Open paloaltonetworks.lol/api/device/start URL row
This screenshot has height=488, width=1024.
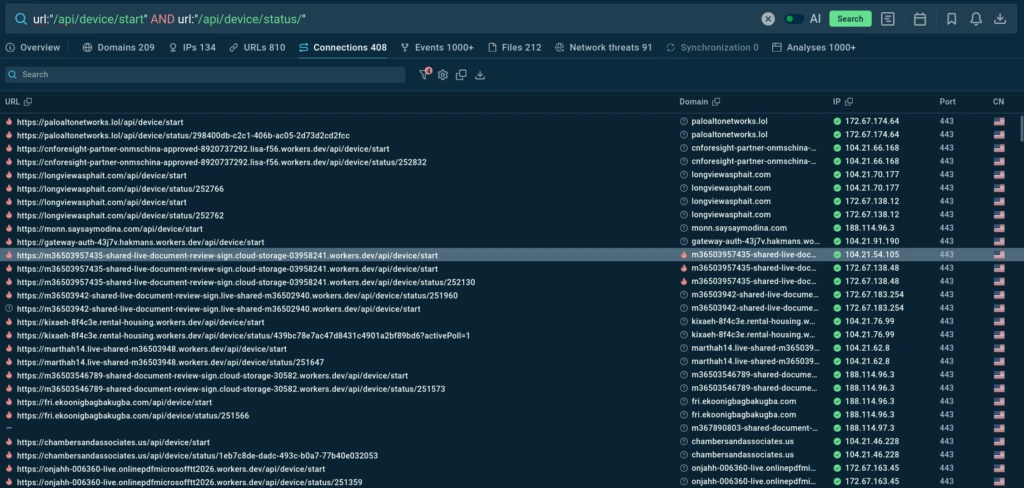100,122
